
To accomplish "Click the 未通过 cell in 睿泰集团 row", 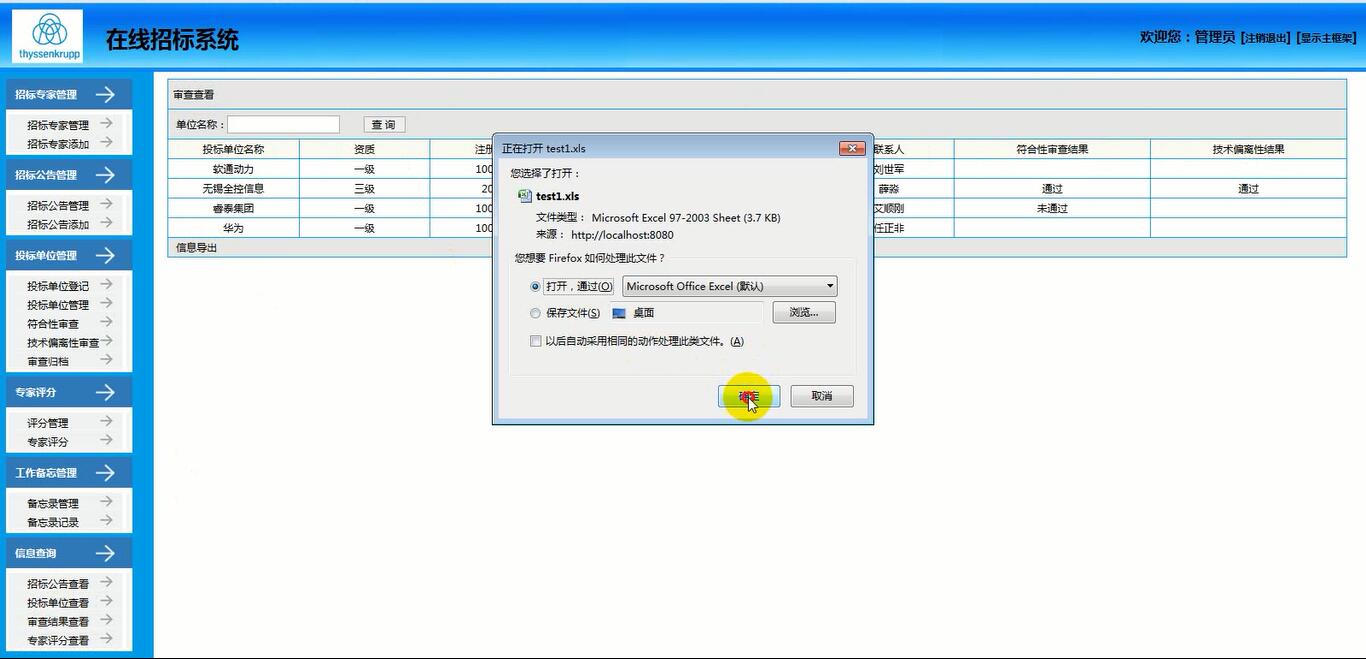I will [x=1052, y=208].
